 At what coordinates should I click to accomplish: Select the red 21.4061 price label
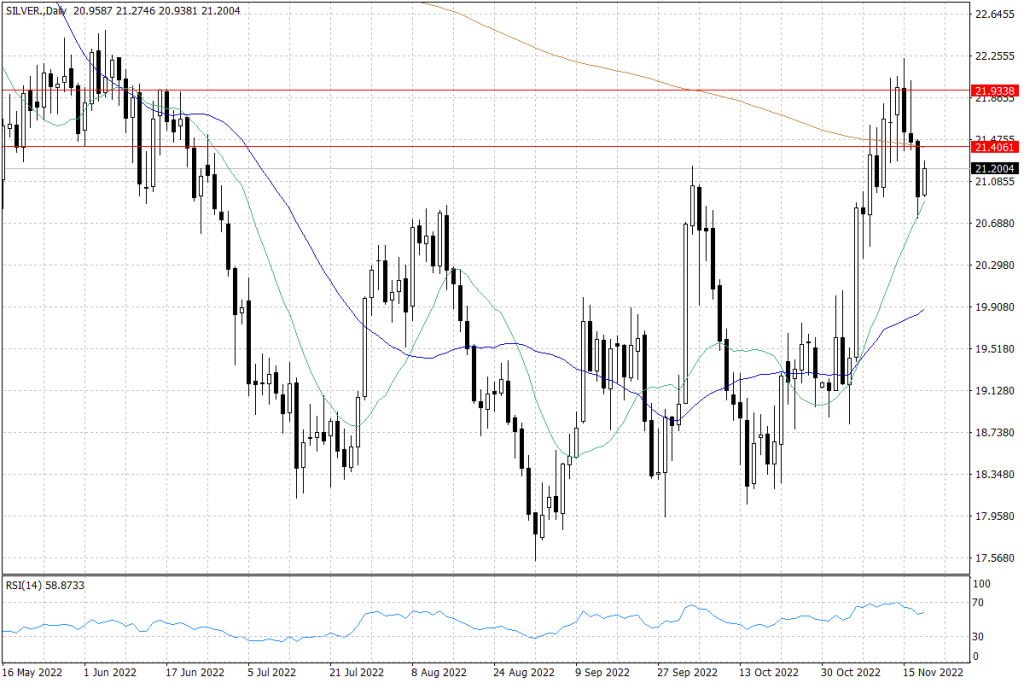point(994,147)
